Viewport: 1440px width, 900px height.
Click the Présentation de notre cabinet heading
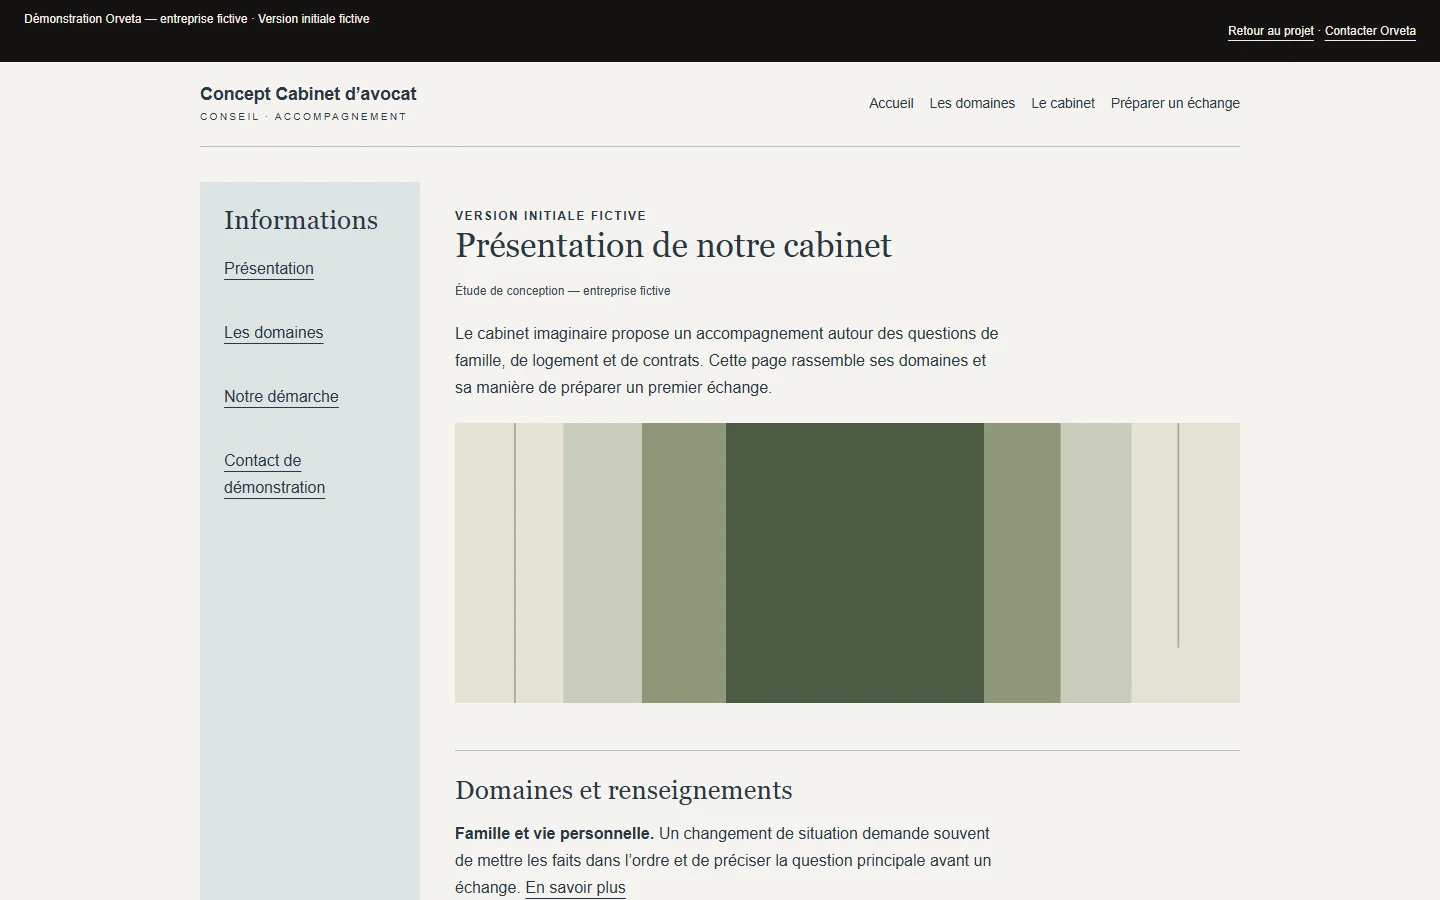click(x=673, y=245)
